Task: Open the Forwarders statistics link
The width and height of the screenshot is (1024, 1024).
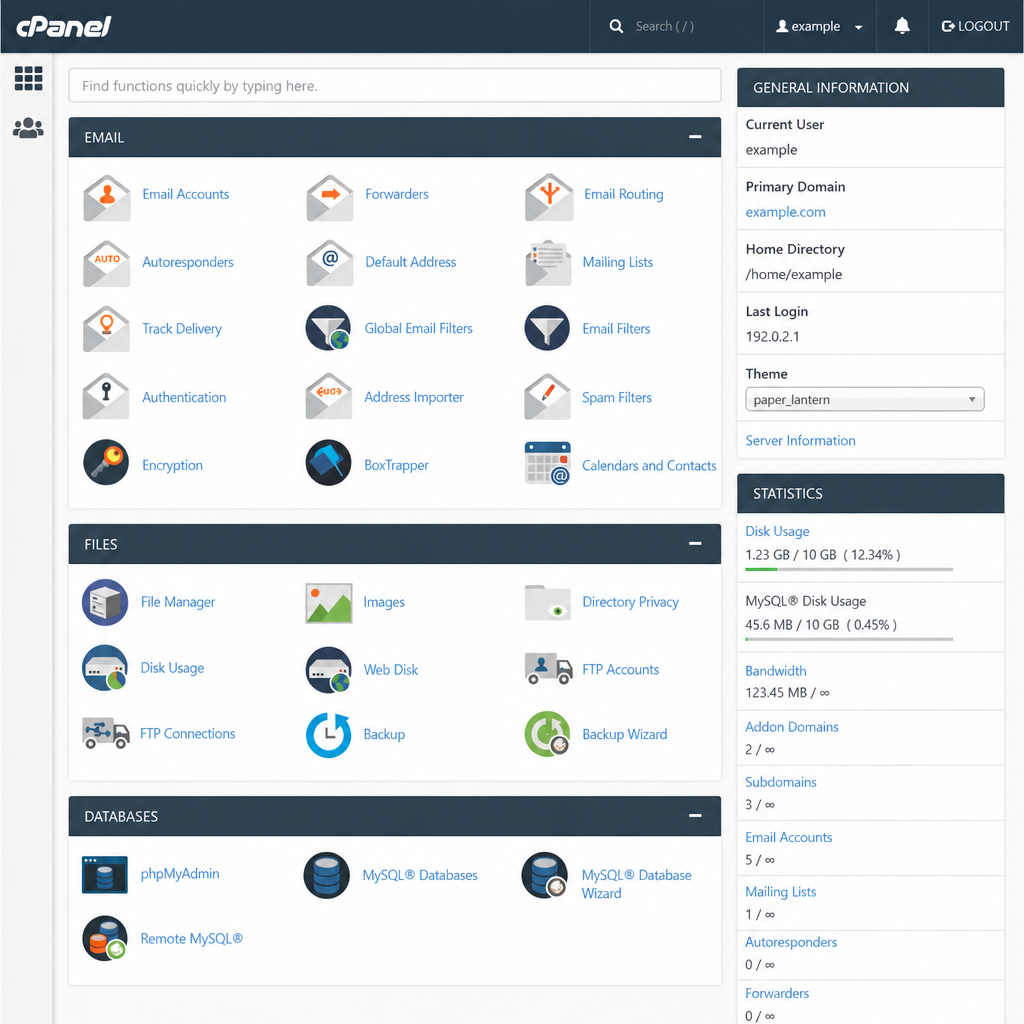Action: (776, 993)
